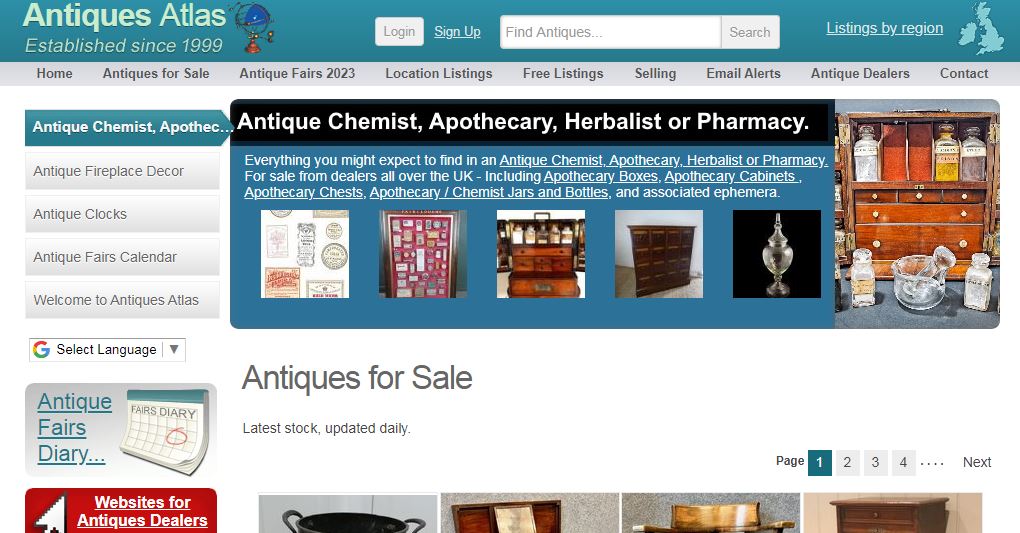The height and width of the screenshot is (533, 1020).
Task: Open the wooden drawer cabinet thumbnail
Action: click(659, 254)
